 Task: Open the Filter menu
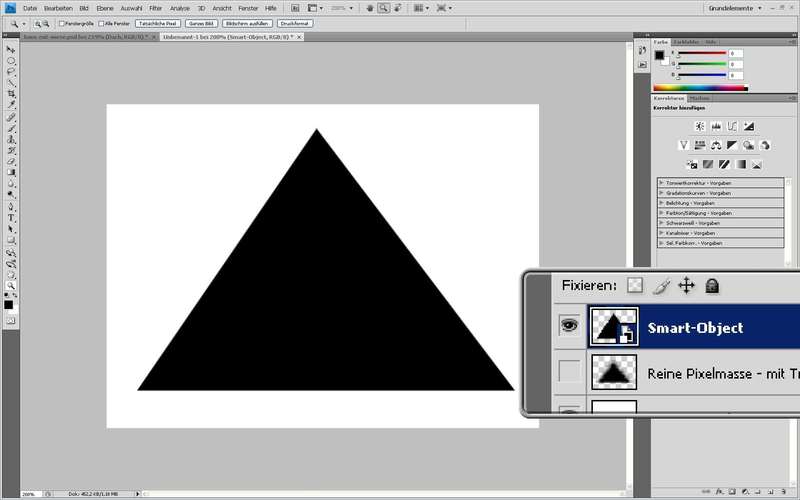coord(155,7)
